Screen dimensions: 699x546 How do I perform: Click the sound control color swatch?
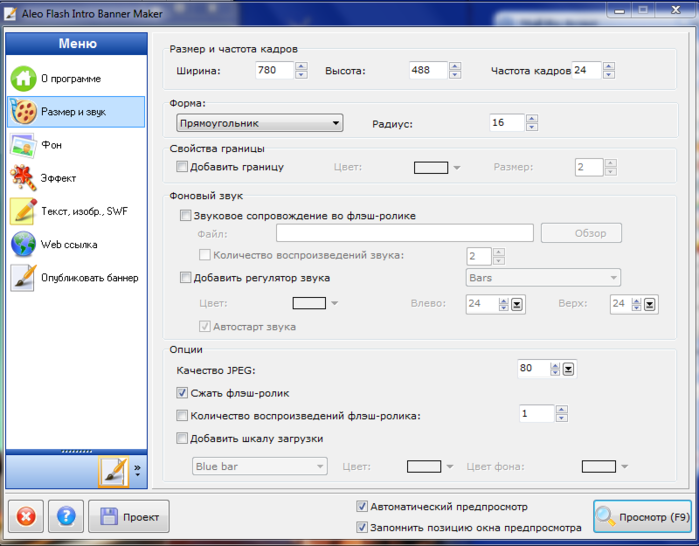coord(309,303)
